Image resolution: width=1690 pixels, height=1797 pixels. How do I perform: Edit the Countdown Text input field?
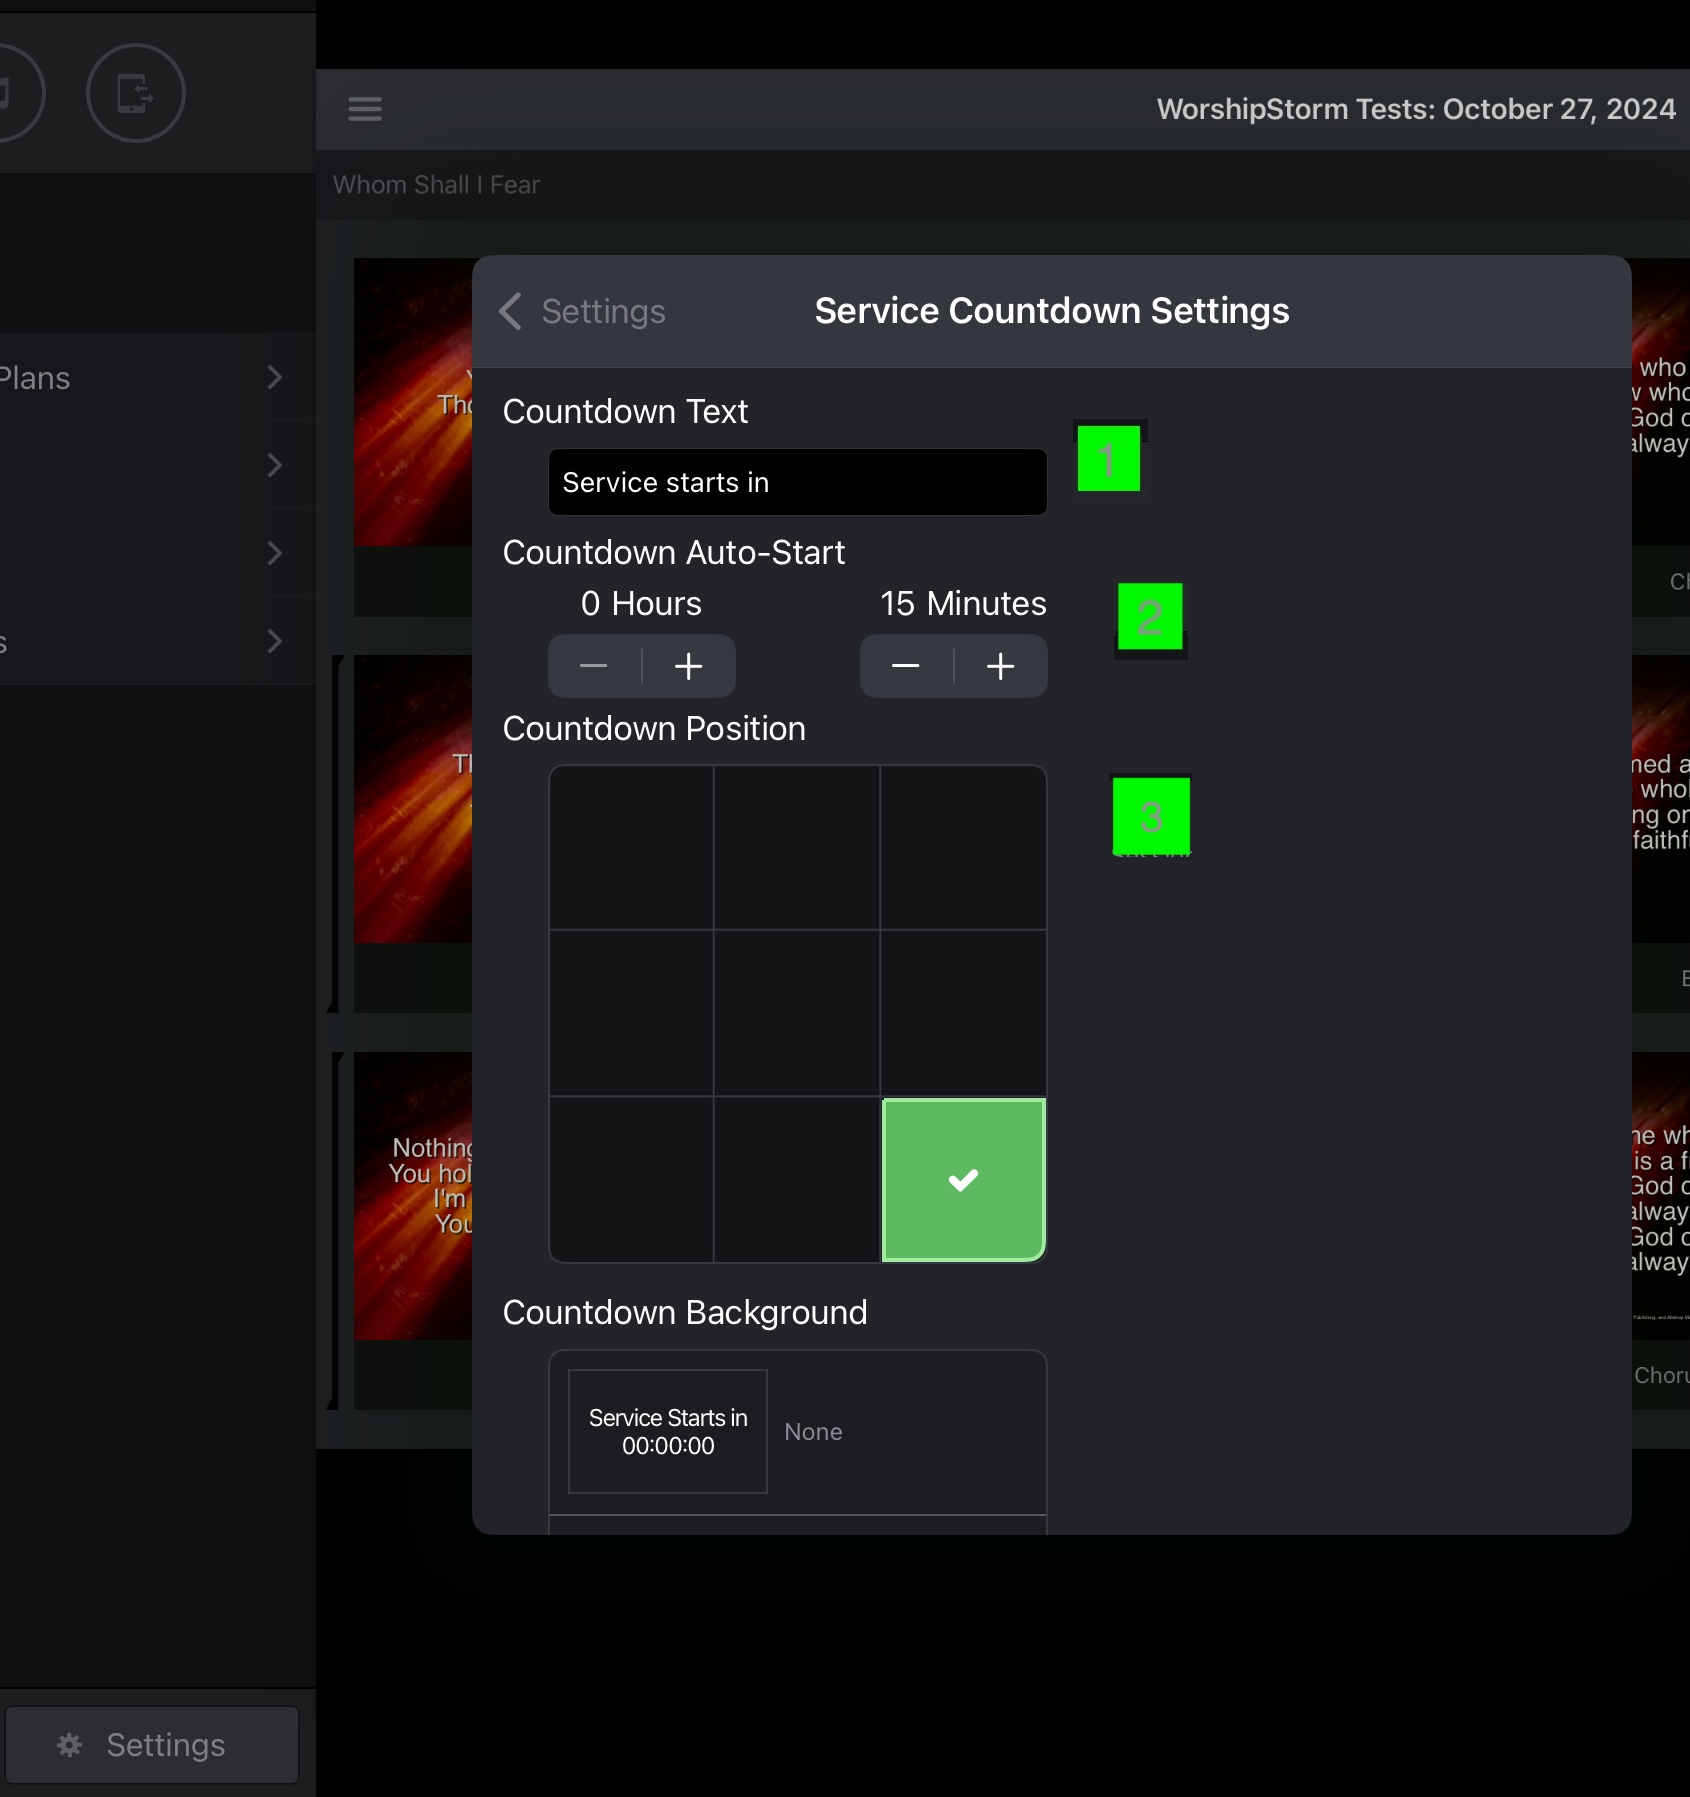798,482
